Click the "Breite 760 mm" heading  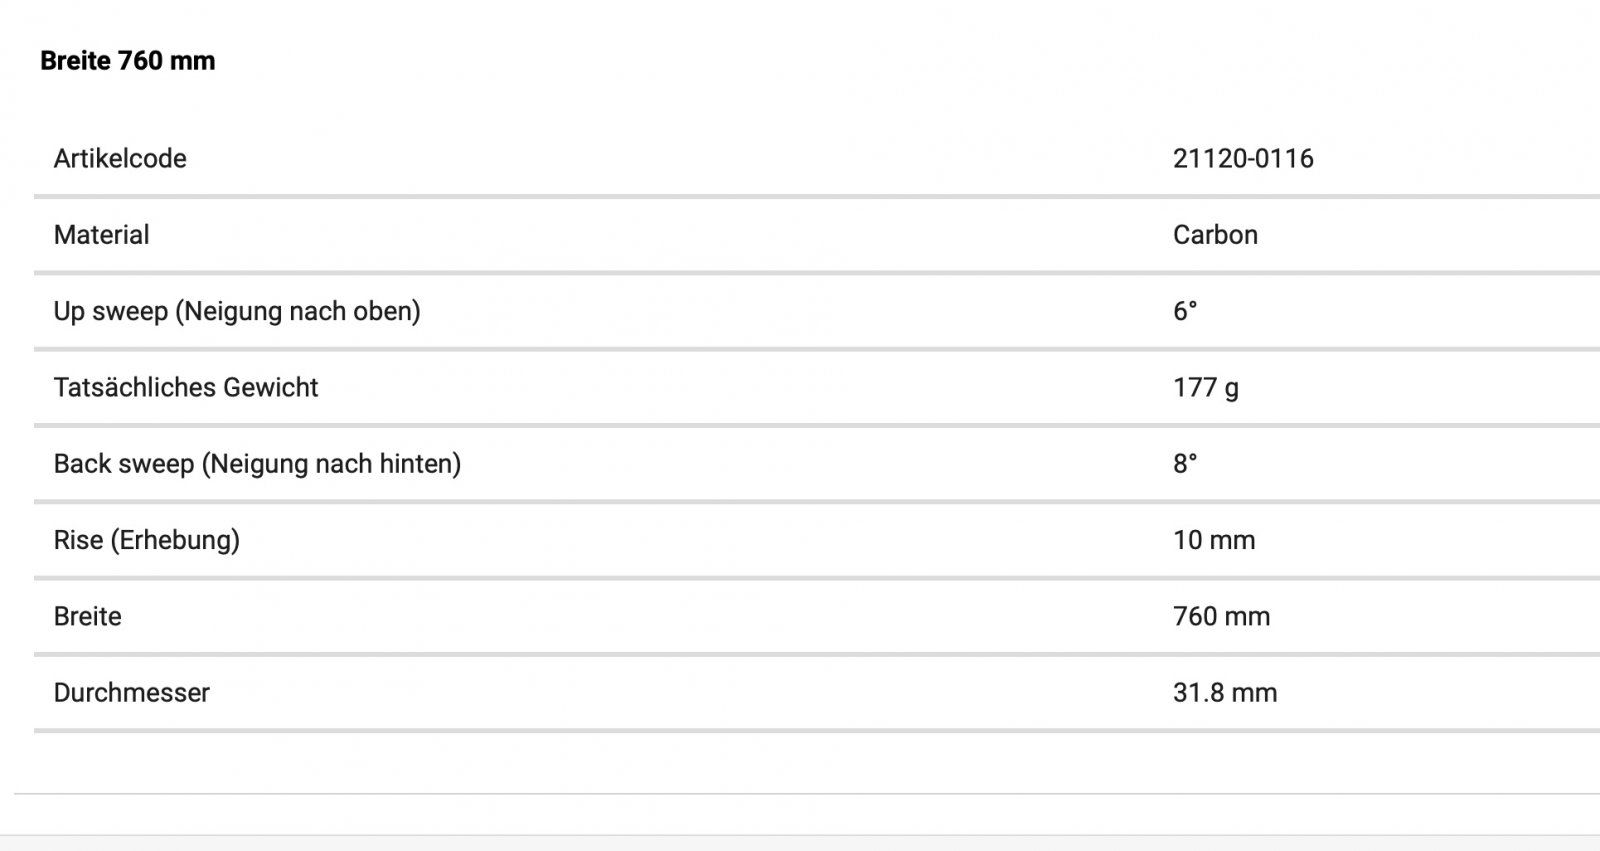tap(127, 61)
